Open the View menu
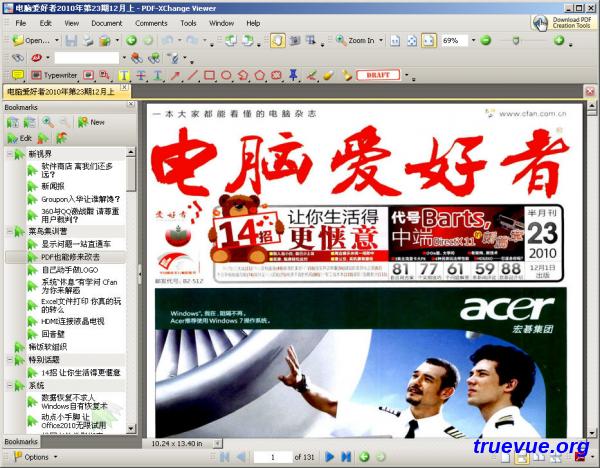The height and width of the screenshot is (468, 600). tap(72, 23)
